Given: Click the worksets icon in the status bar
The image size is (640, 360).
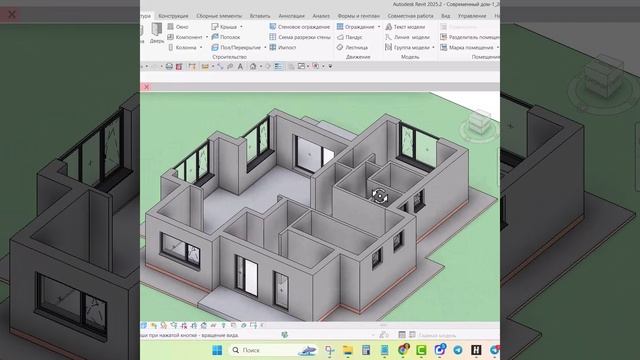Looking at the screenshot, I should tap(284, 335).
